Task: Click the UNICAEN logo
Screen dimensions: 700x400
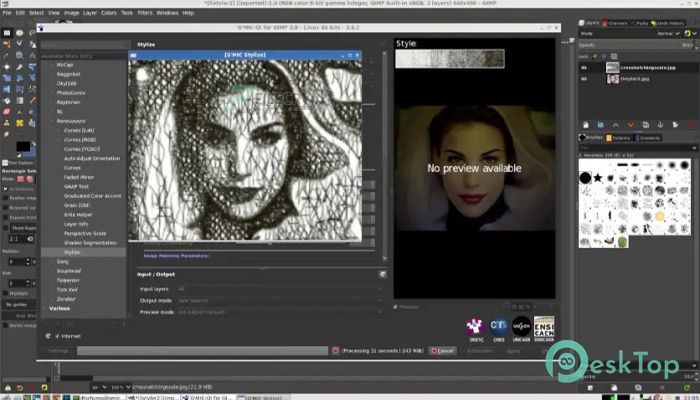Action: tap(521, 329)
